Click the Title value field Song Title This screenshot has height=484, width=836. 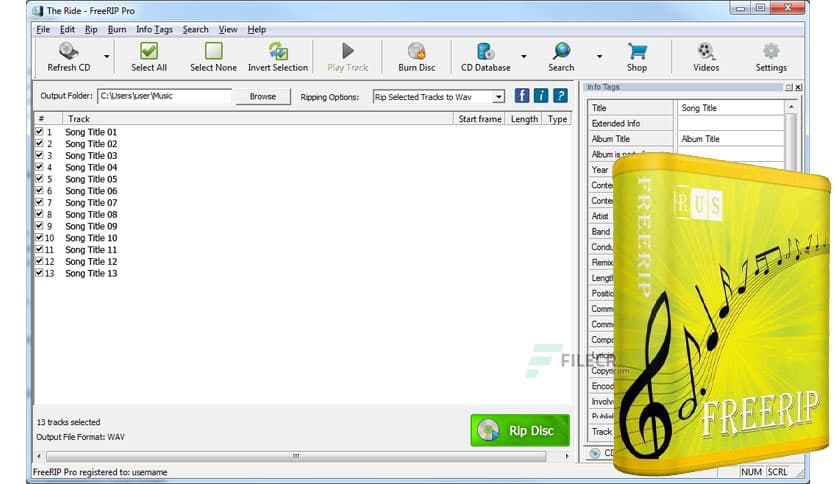tap(730, 108)
